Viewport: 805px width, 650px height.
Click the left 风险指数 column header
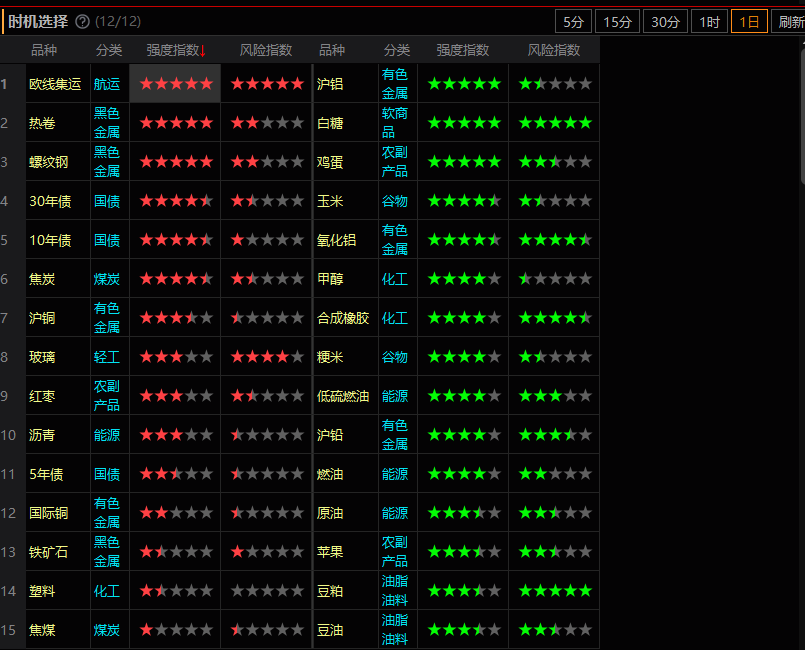[266, 50]
